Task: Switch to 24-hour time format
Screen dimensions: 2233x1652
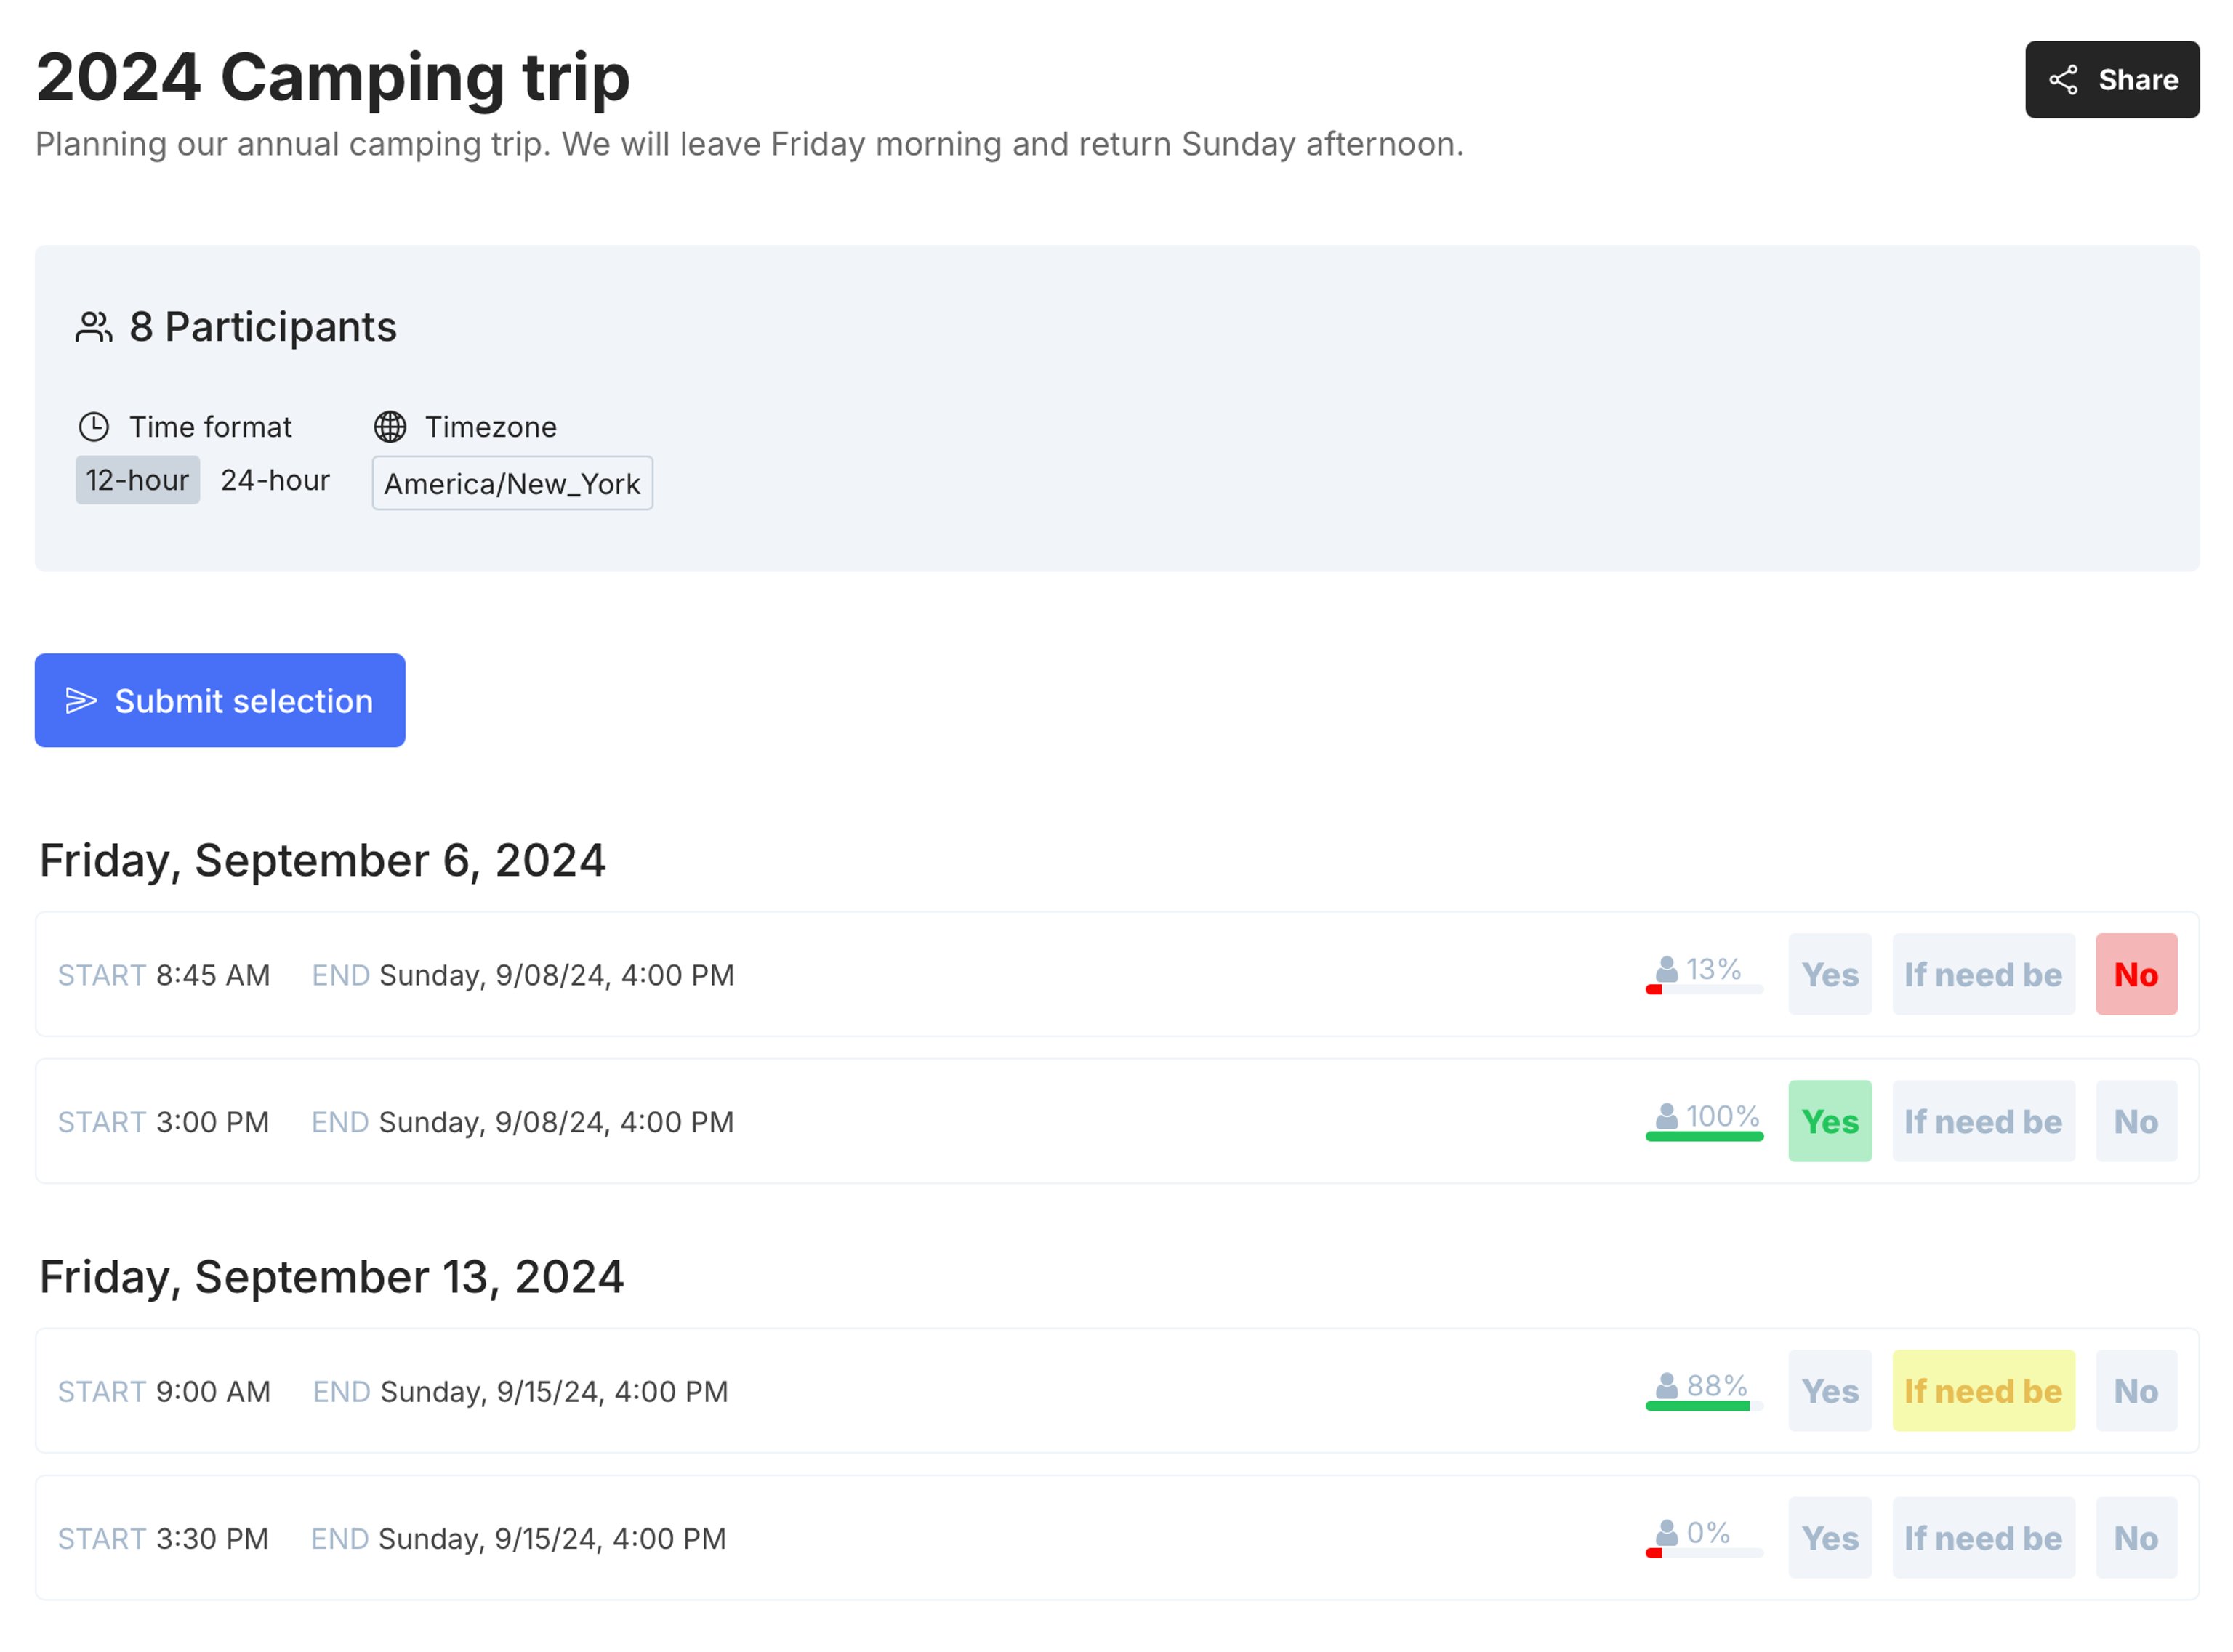Action: coord(276,479)
